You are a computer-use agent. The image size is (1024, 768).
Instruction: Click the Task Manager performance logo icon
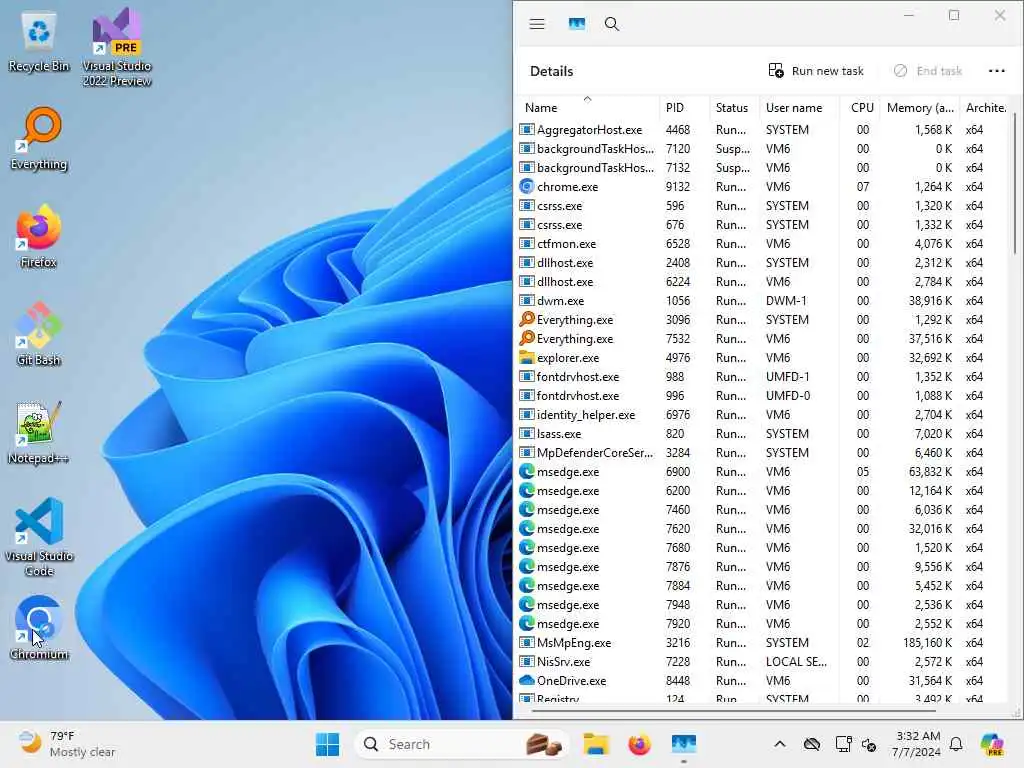pyautogui.click(x=577, y=24)
